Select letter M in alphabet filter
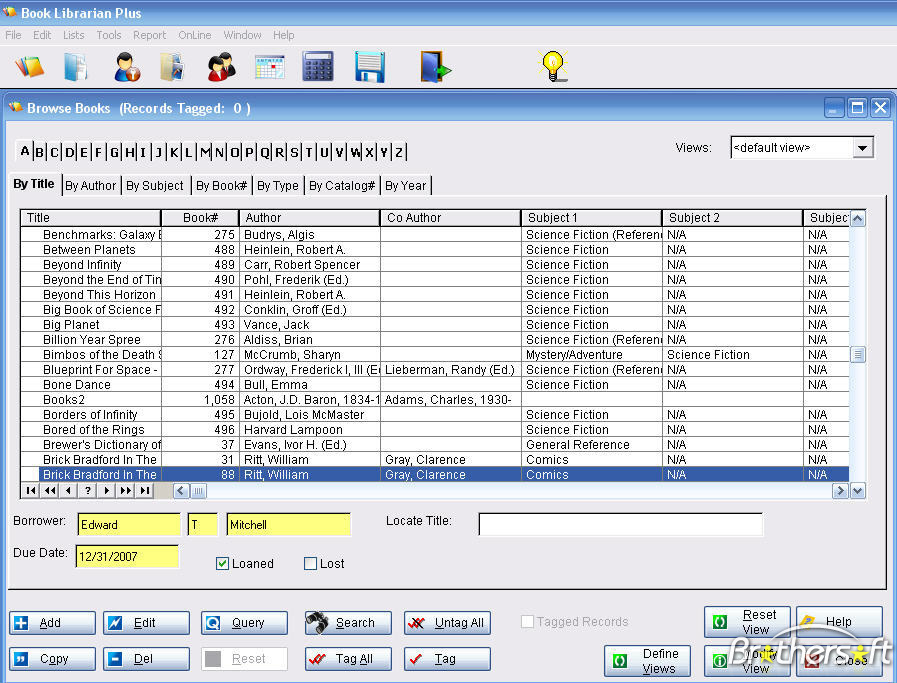Viewport: 897px width, 683px height. coord(205,152)
